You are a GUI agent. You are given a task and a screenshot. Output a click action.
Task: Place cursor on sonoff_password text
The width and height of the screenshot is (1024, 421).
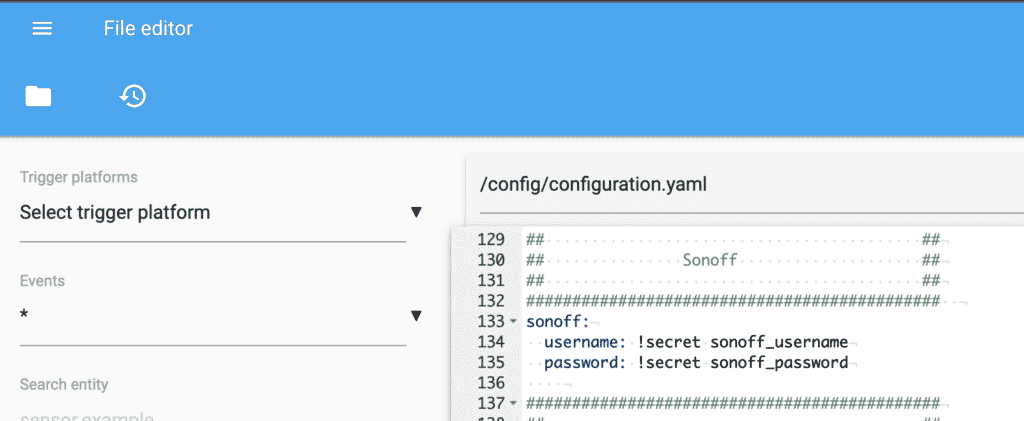pos(779,362)
